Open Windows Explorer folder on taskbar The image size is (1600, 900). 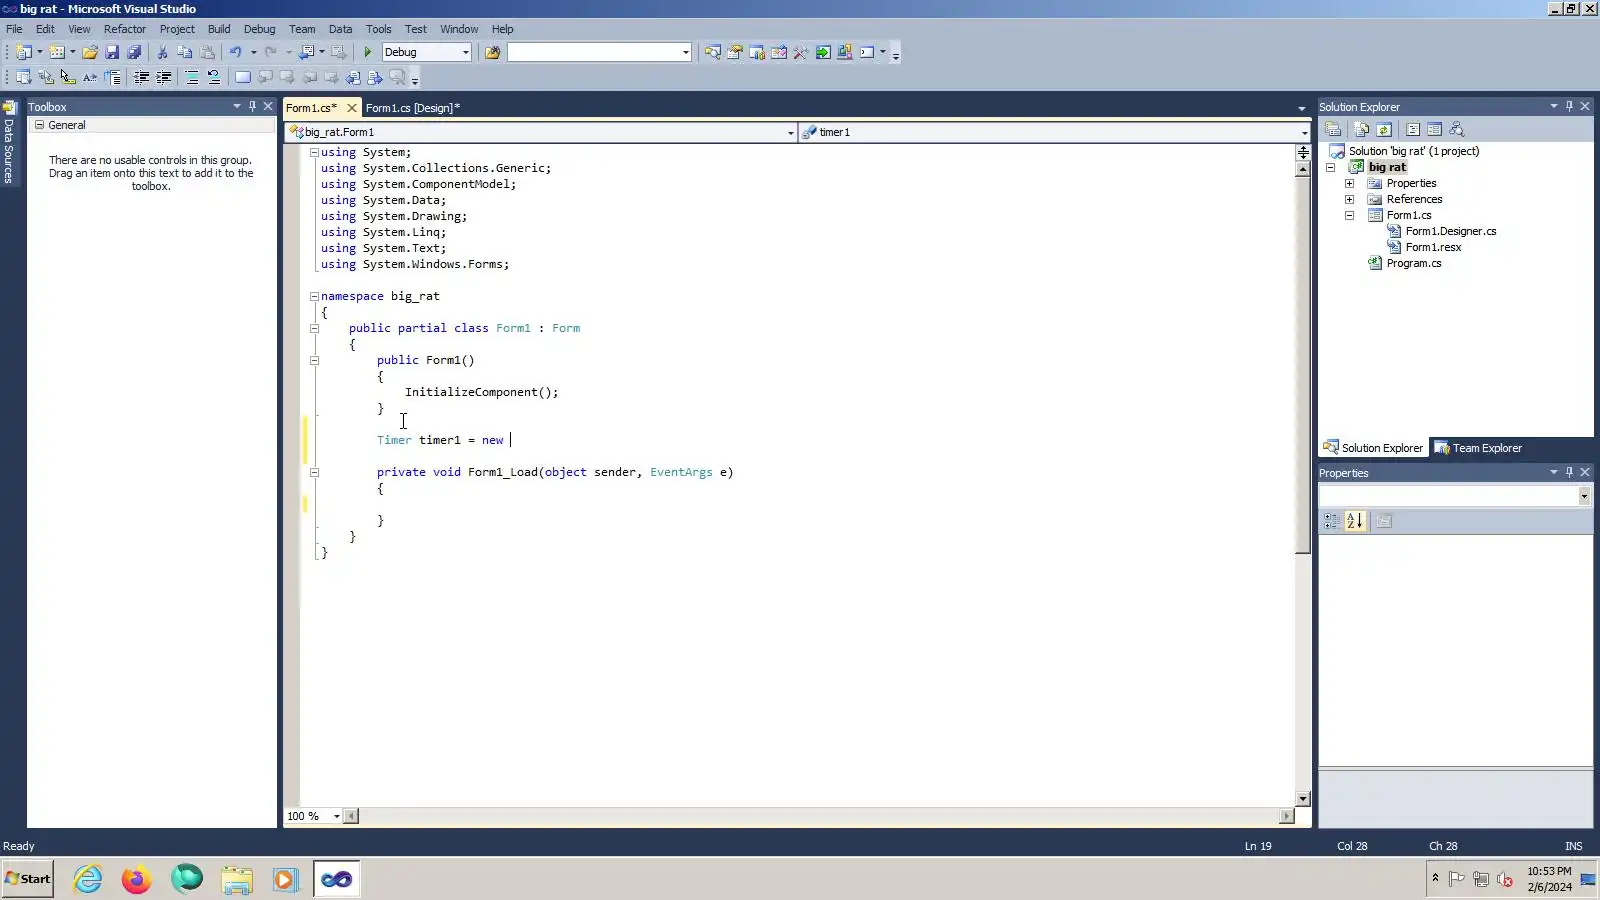(x=237, y=879)
